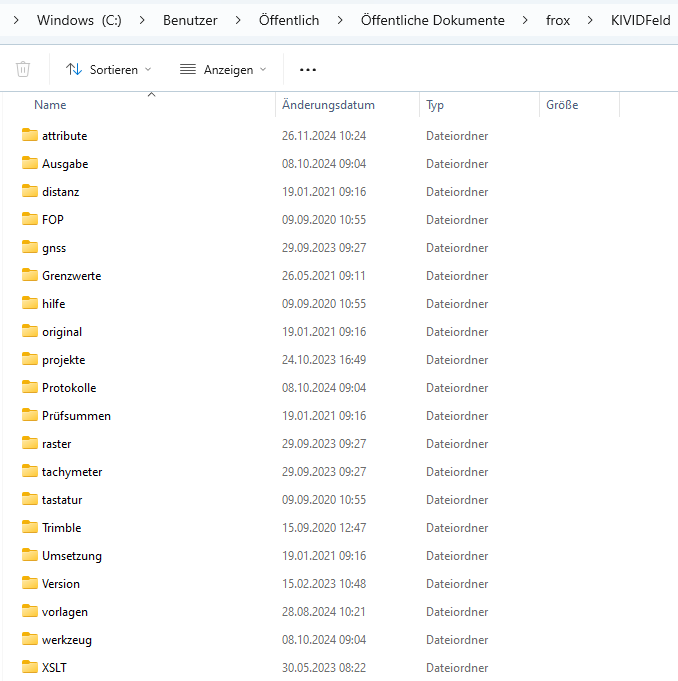Viewport: 678px width, 681px height.
Task: Open the three-dots more options menu
Action: 308,69
